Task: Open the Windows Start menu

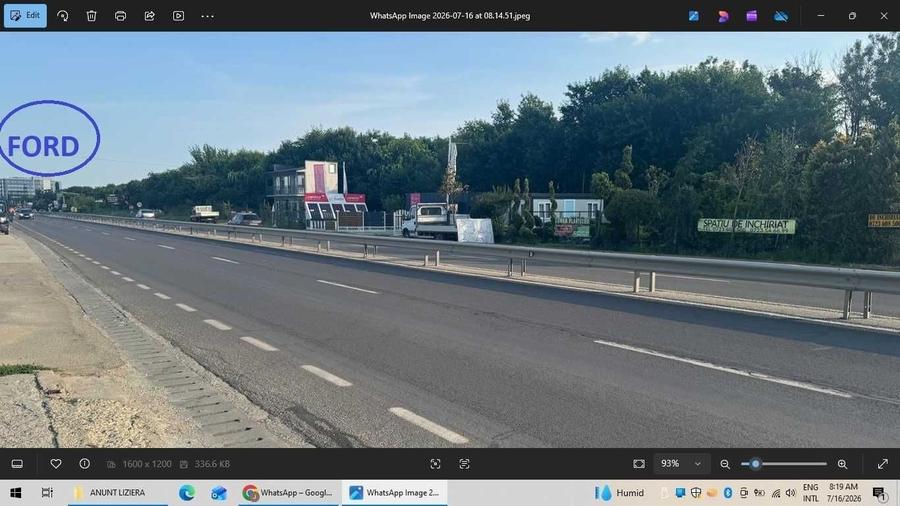Action: point(15,493)
